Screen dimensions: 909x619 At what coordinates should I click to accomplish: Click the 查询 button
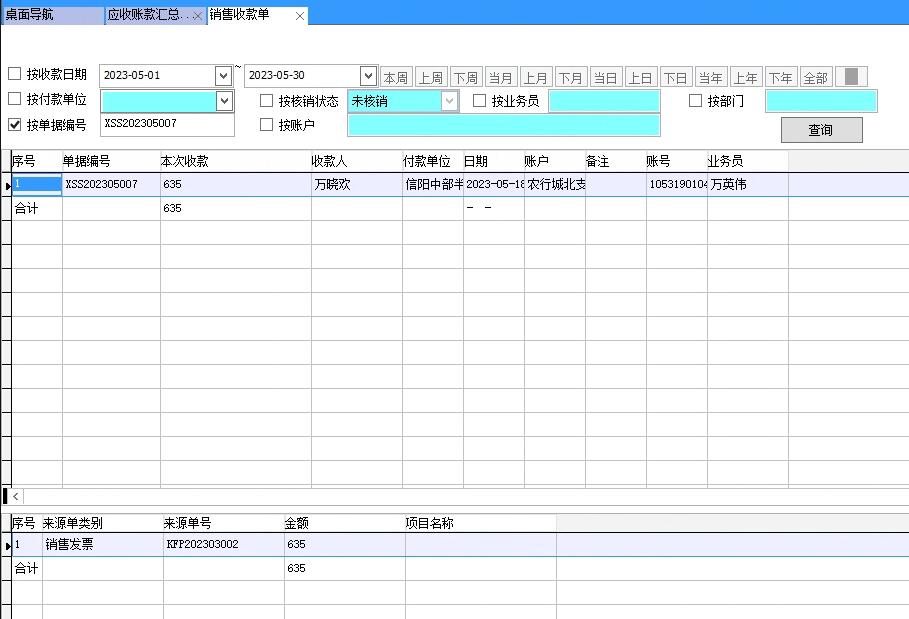pos(821,130)
